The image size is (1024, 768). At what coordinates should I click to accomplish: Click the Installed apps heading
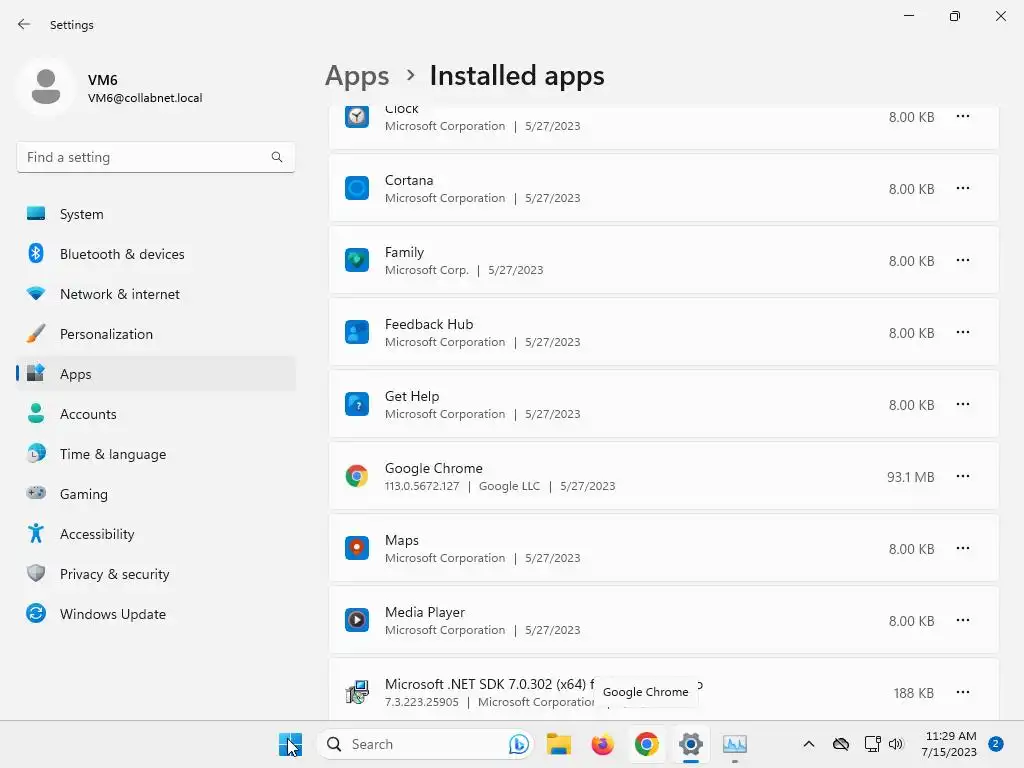pos(517,76)
